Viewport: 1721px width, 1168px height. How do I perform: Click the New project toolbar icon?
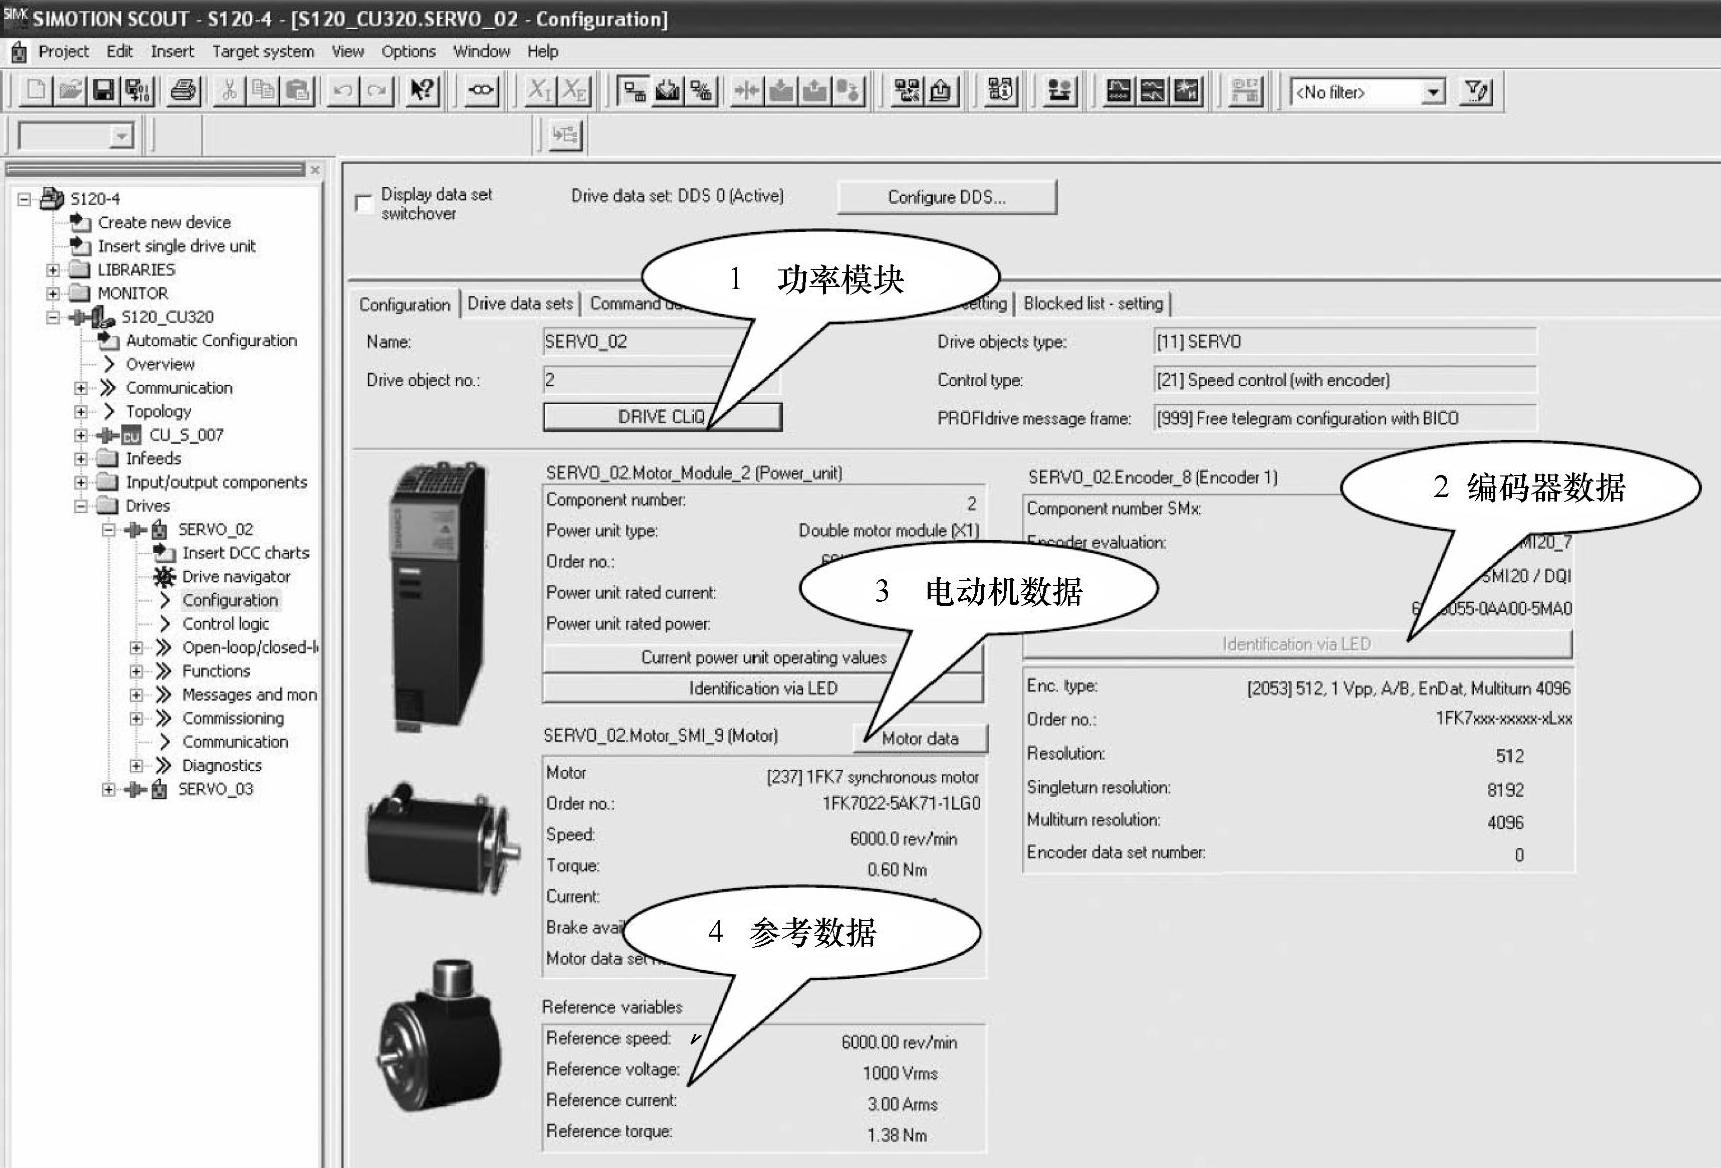[36, 91]
